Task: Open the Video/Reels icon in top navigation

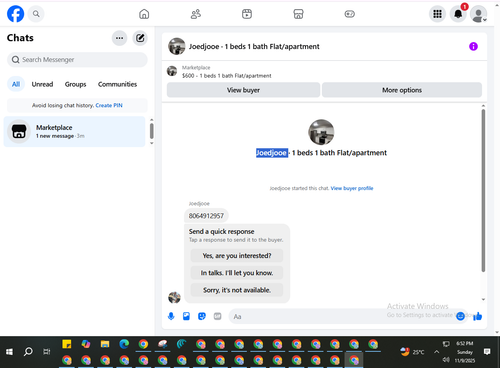Action: (247, 14)
